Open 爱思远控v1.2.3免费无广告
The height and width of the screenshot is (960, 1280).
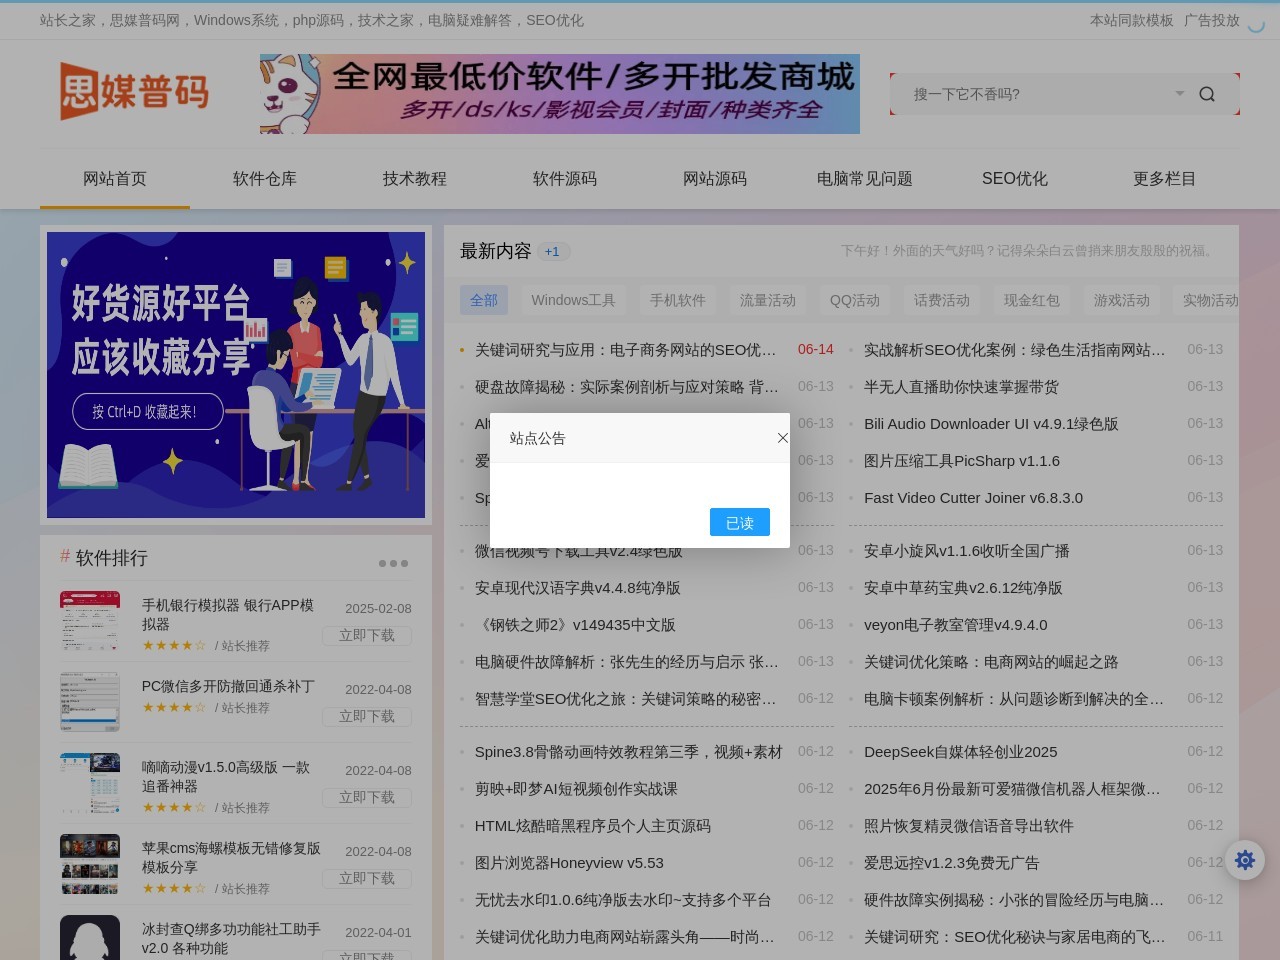952,863
